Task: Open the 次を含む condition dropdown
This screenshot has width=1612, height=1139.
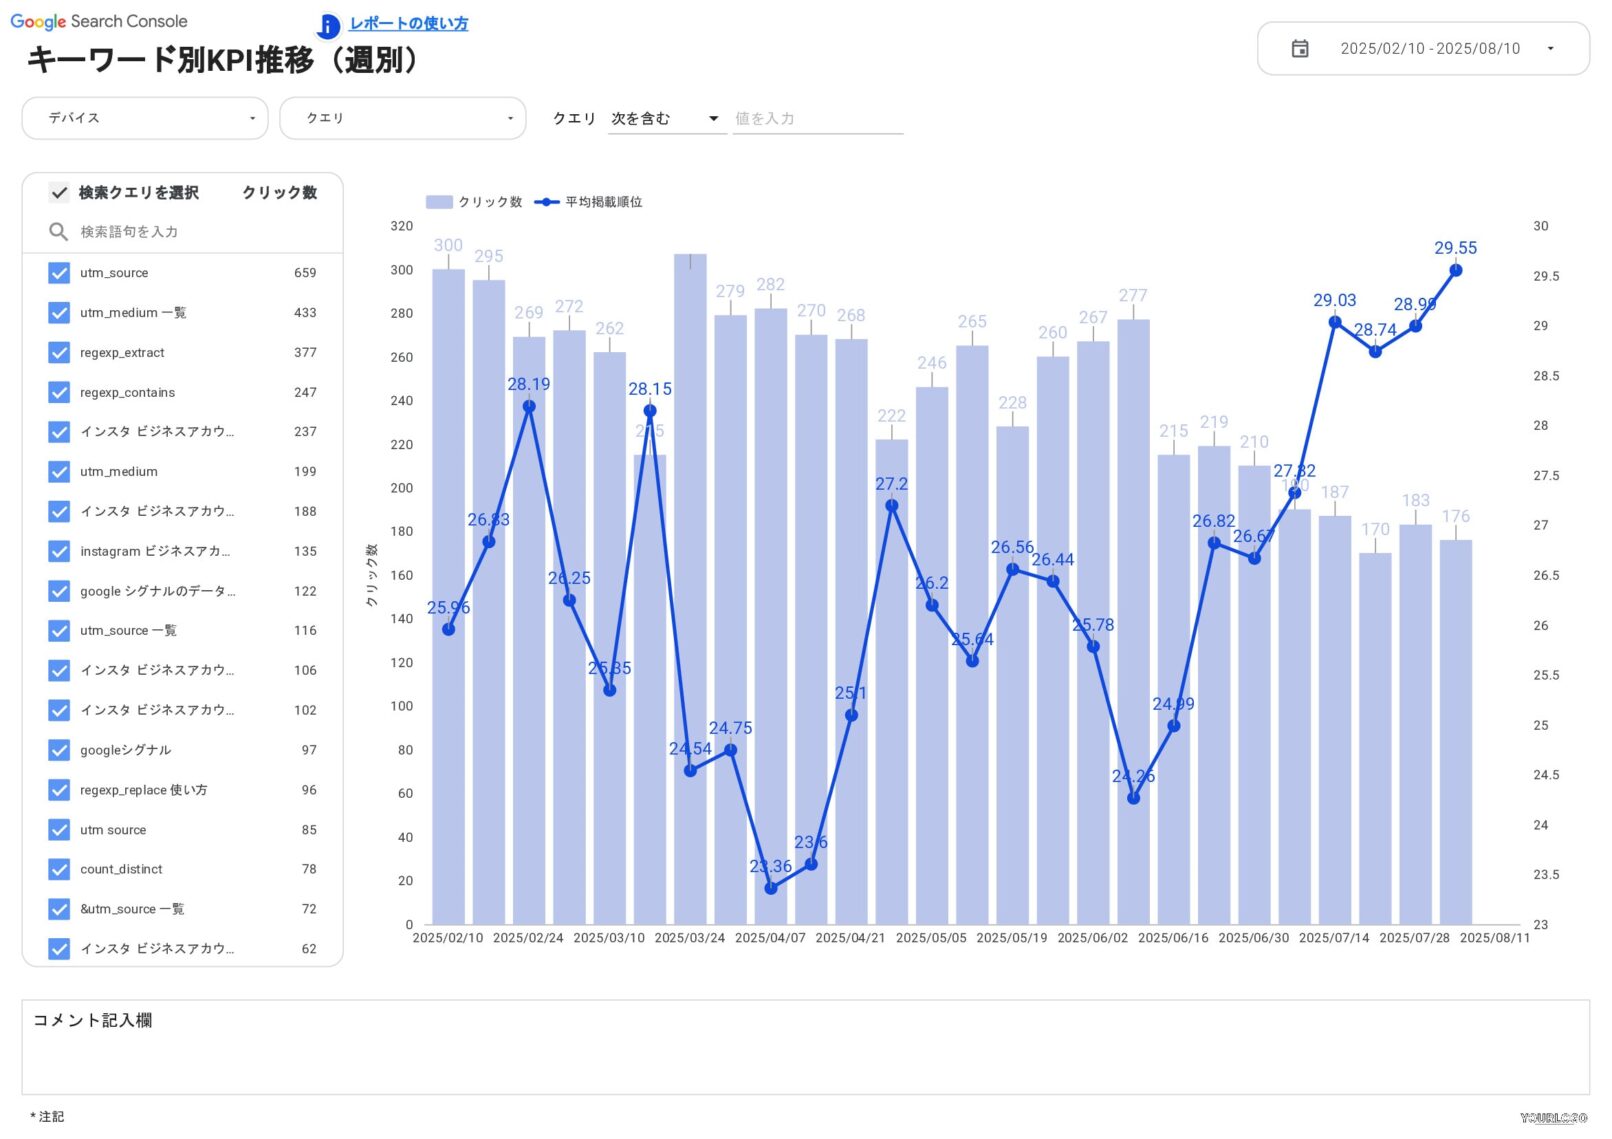Action: click(665, 119)
